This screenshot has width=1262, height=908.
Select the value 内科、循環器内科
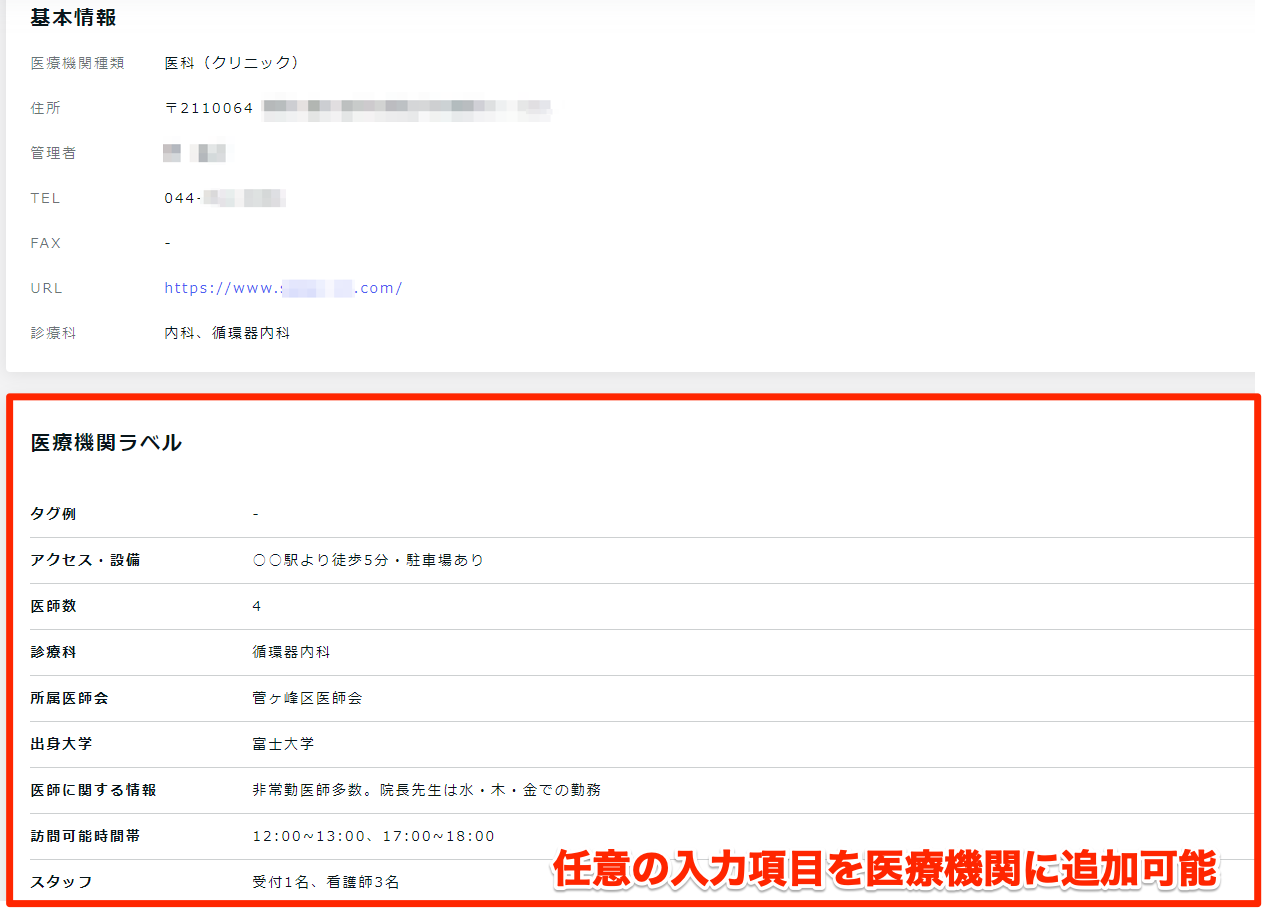227,333
